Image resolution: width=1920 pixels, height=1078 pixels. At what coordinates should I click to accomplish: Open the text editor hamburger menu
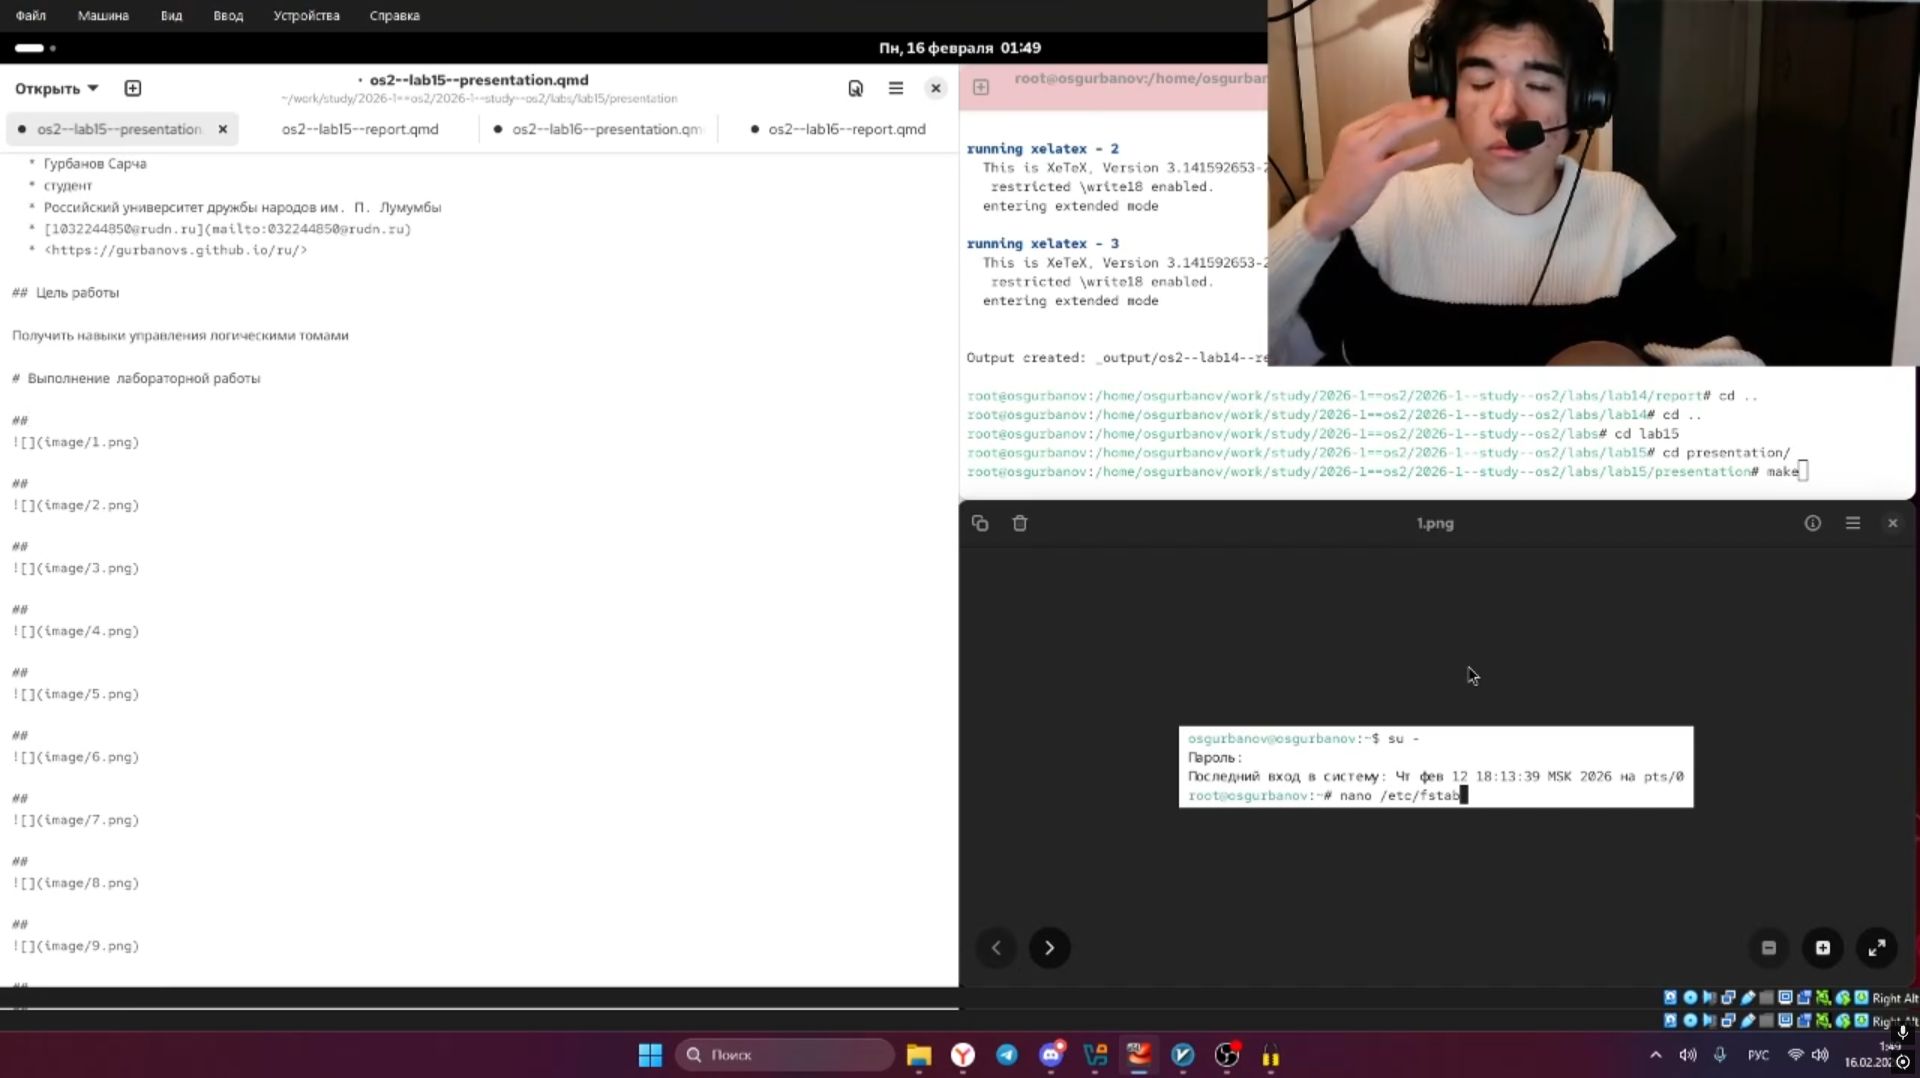pos(896,88)
